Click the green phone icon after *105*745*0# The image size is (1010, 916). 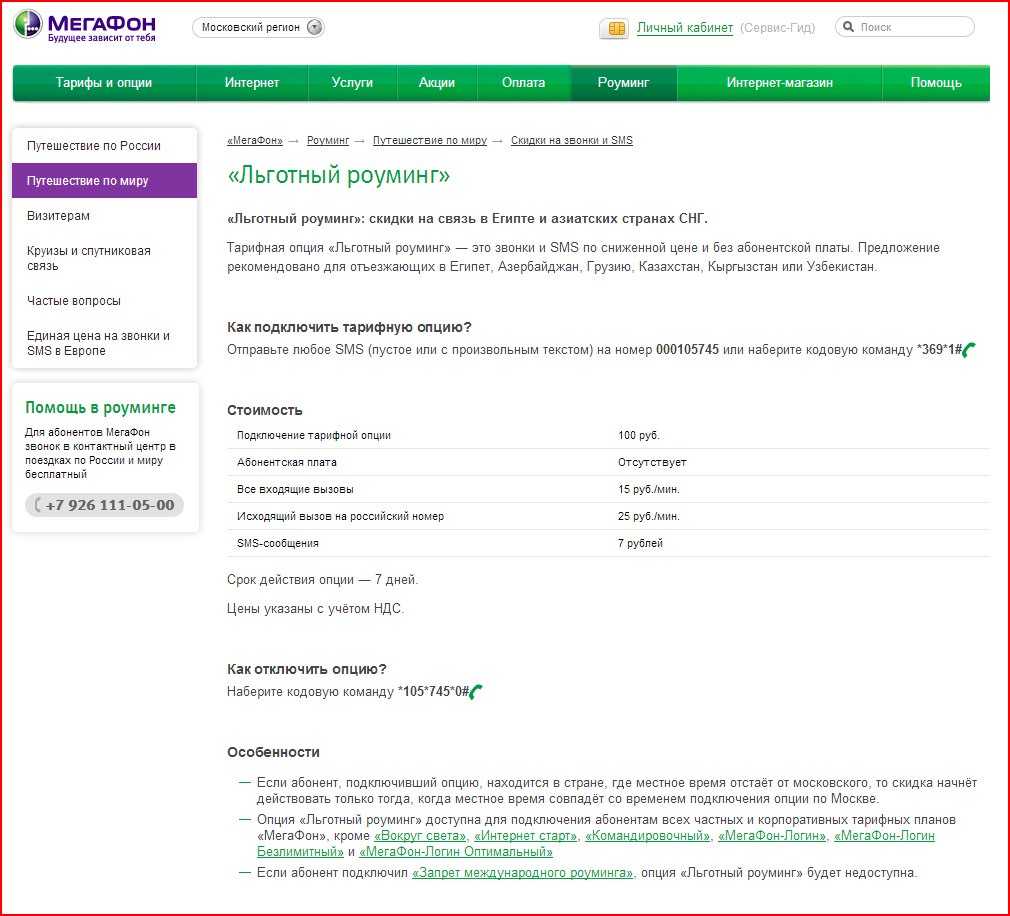pos(476,692)
